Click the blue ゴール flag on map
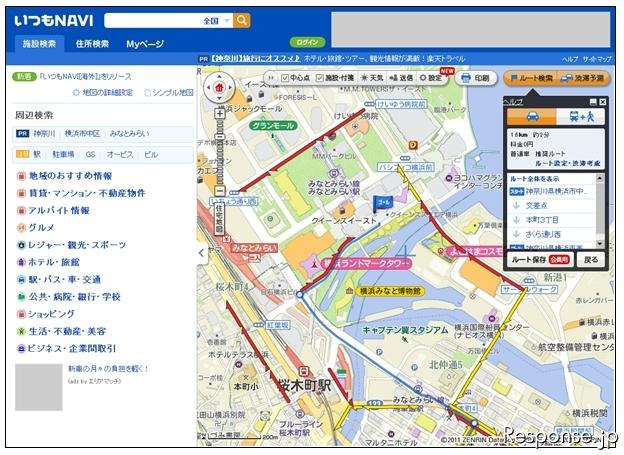This screenshot has height=455, width=624. click(x=382, y=204)
